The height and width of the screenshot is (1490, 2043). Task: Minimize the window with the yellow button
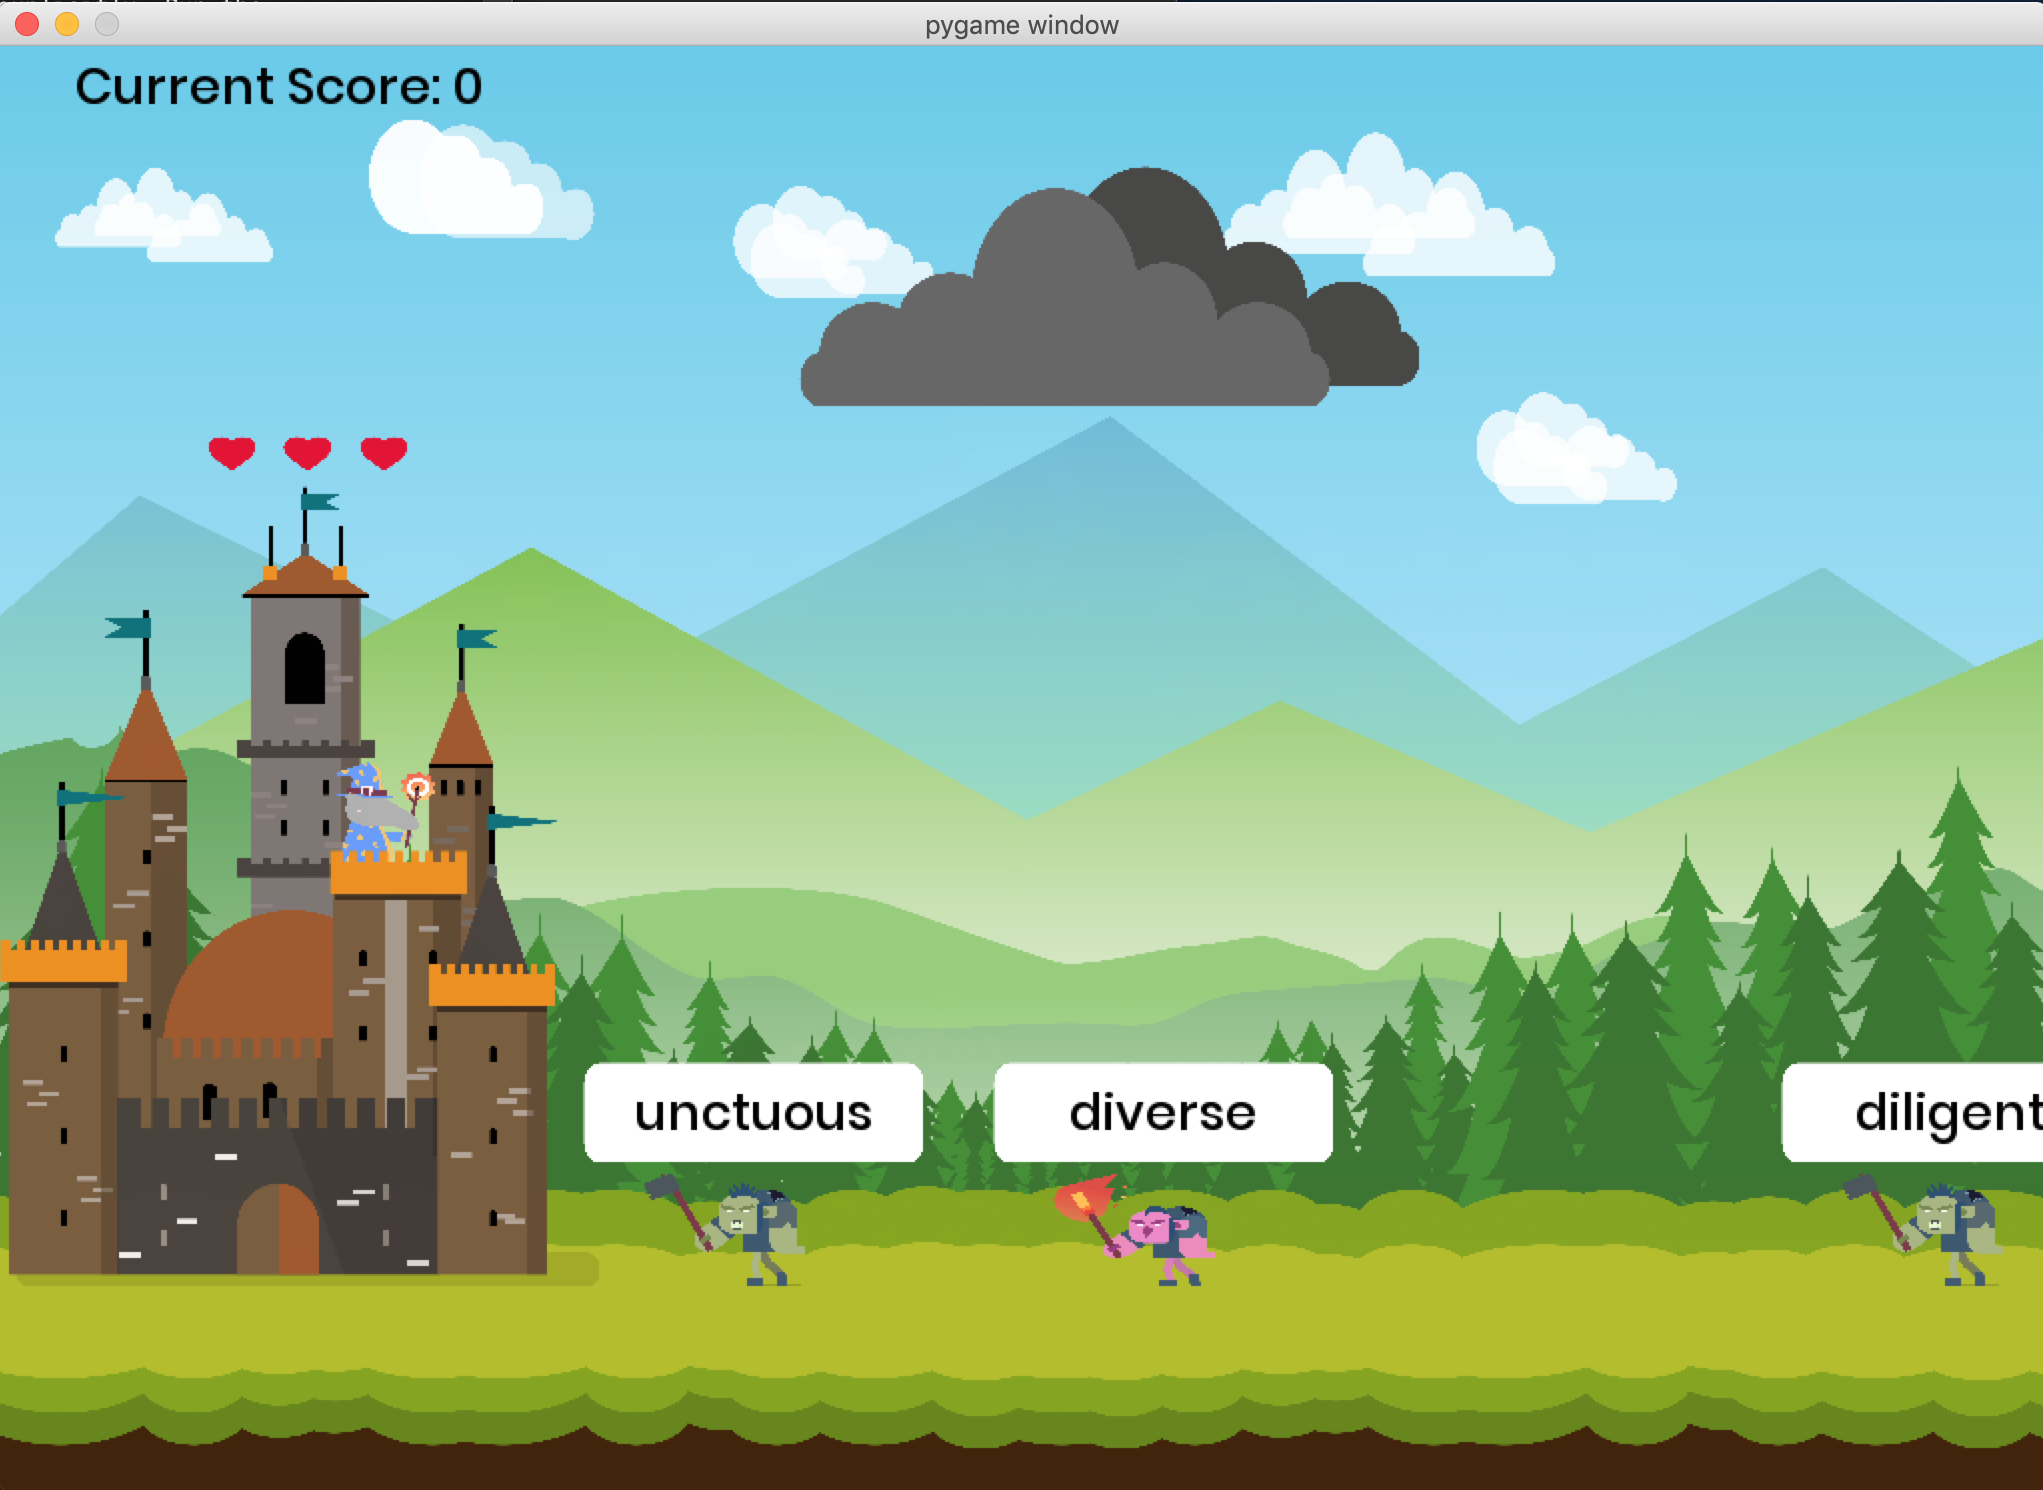tap(67, 24)
